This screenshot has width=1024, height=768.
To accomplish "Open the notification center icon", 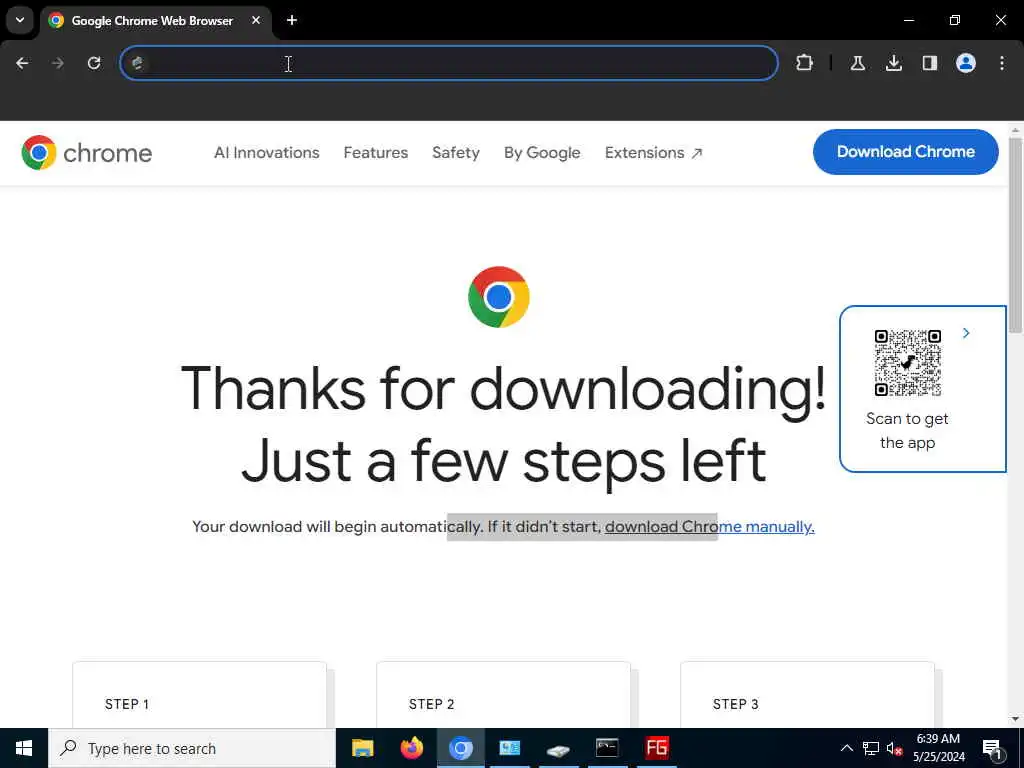I will 993,749.
